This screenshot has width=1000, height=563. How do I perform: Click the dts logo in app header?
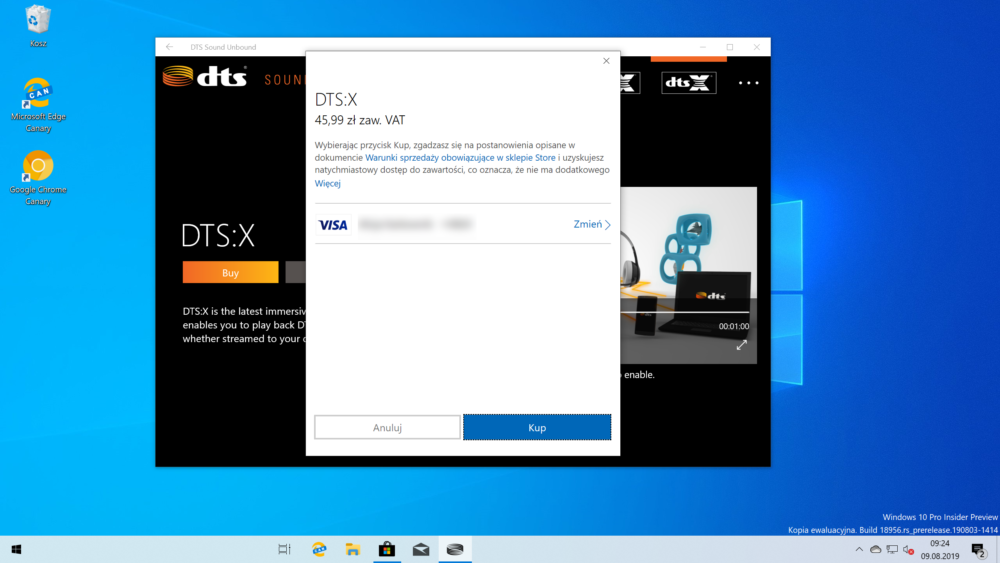point(205,77)
